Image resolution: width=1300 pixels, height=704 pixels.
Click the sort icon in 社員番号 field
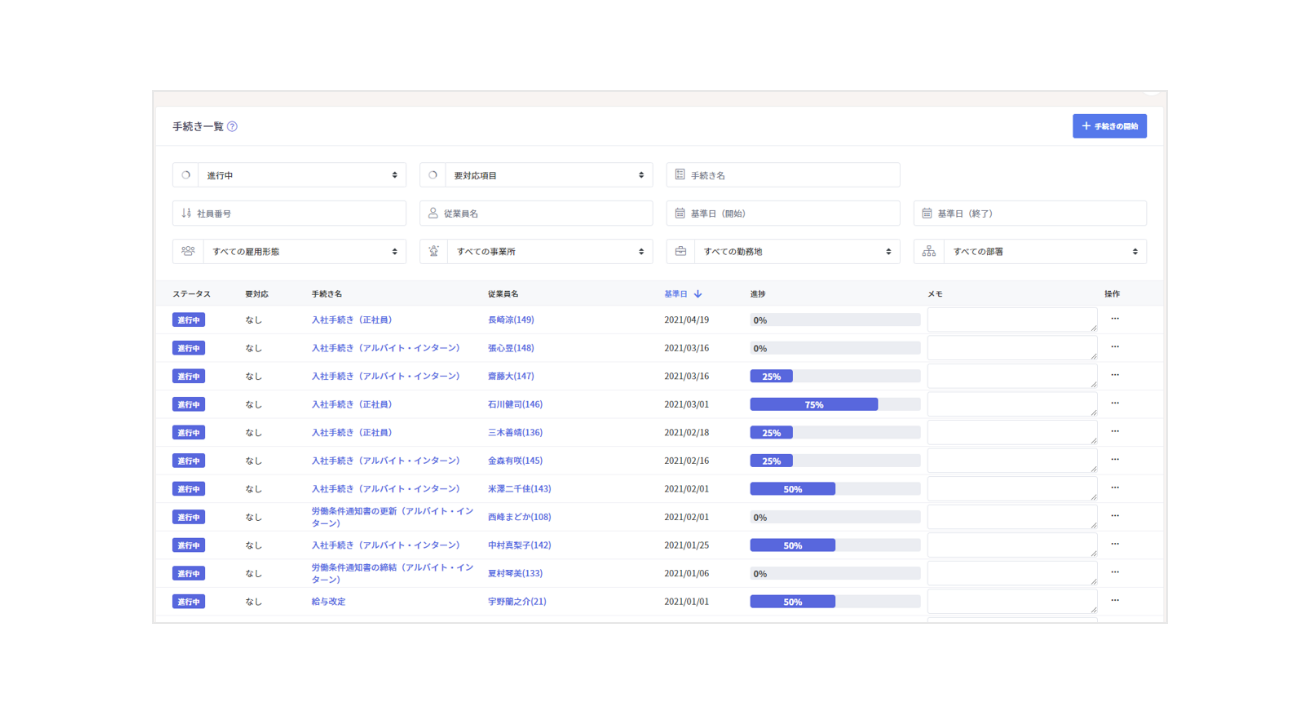pyautogui.click(x=186, y=212)
